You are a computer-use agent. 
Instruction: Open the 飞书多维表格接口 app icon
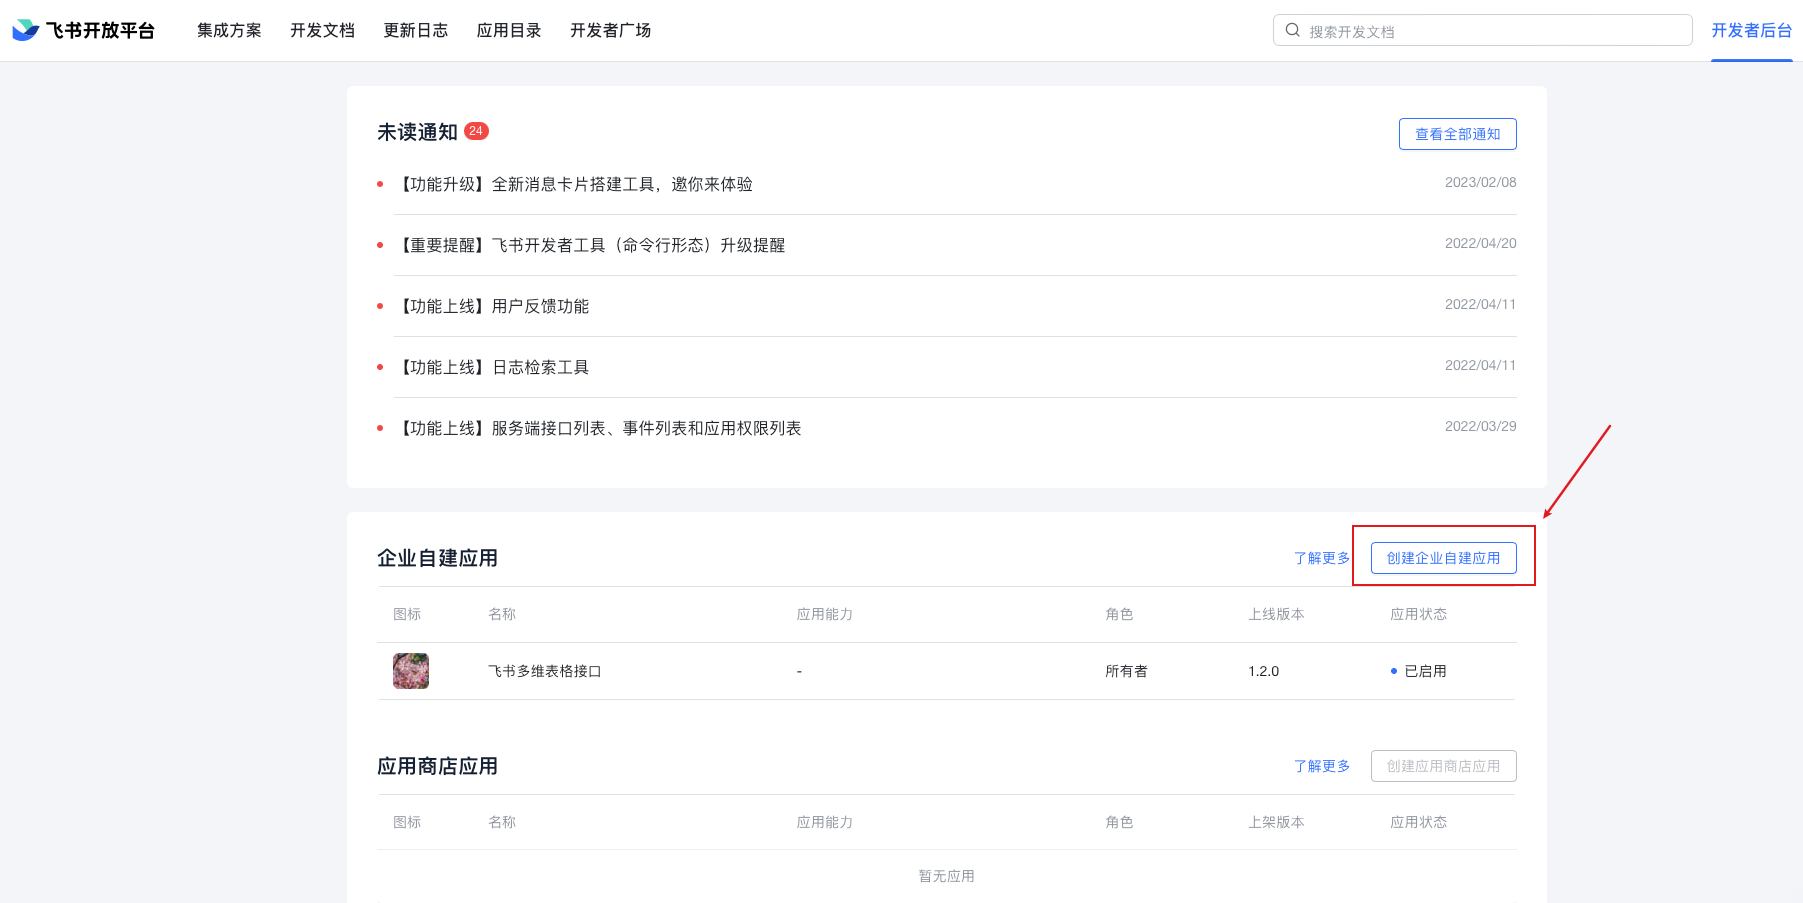click(x=411, y=671)
